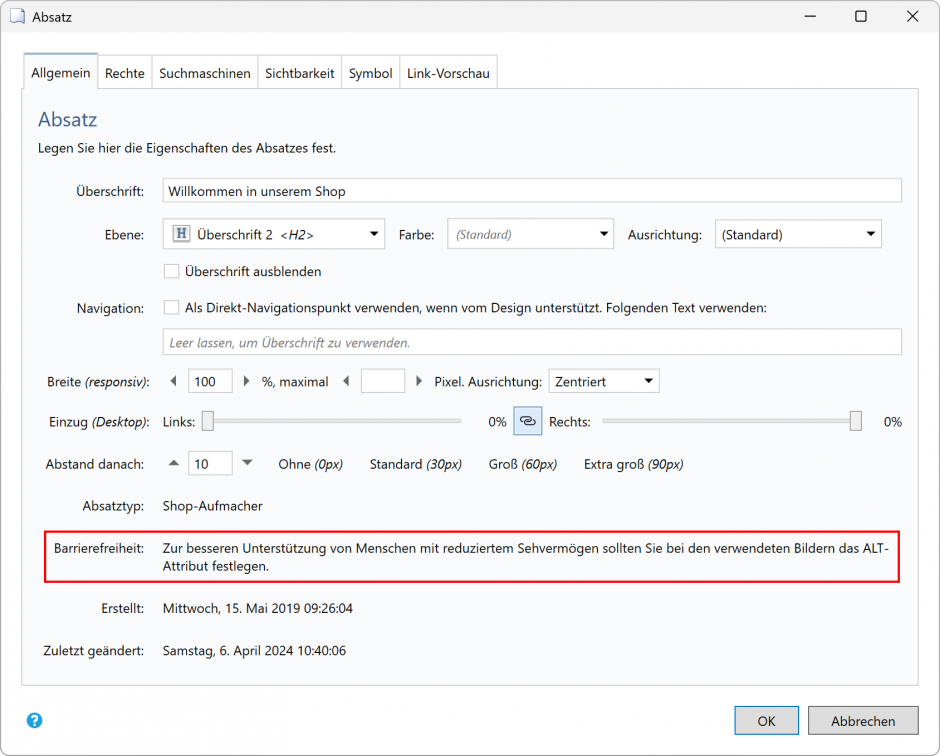Increase maximal pixel width with right arrow
The height and width of the screenshot is (756, 940).
point(419,381)
